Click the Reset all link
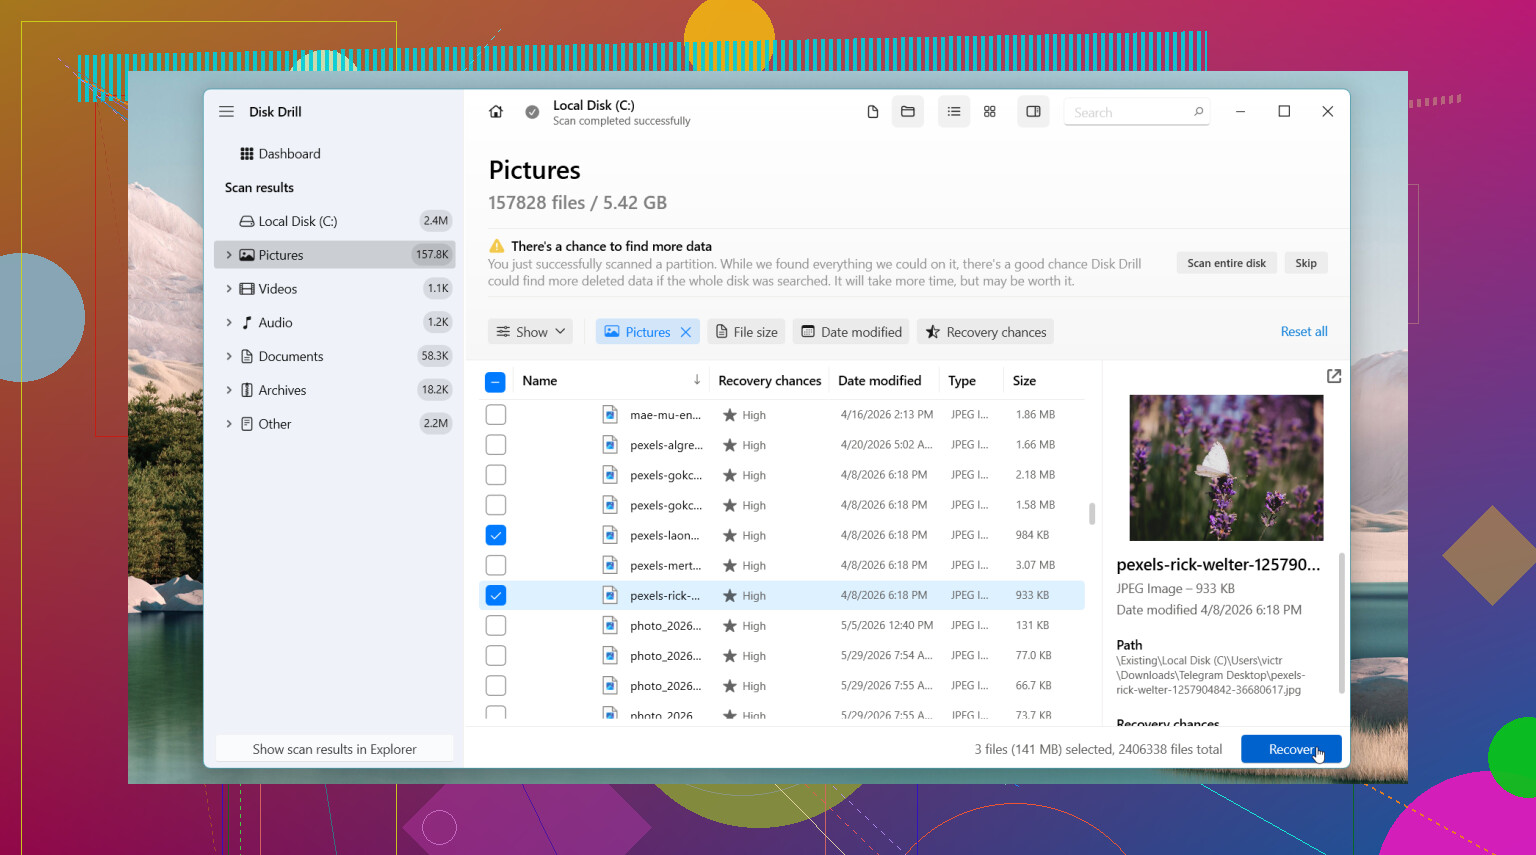 1304,332
